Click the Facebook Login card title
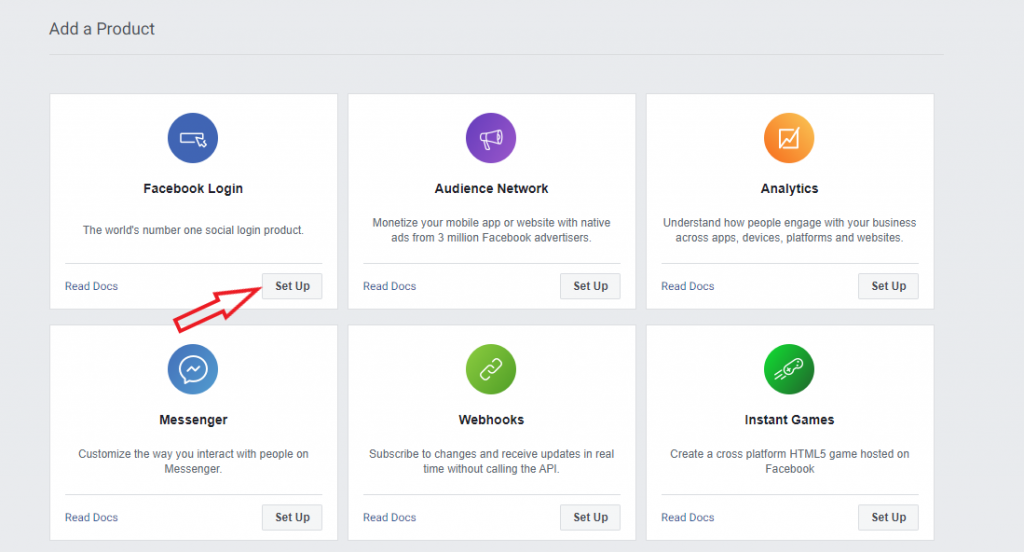Image resolution: width=1024 pixels, height=552 pixels. (x=193, y=188)
